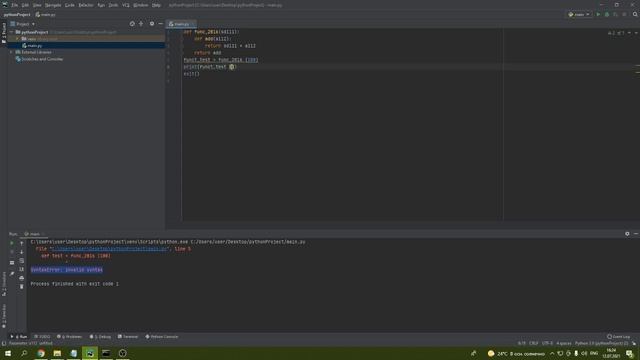Open the Edit menu
Screen dimensions: 640x360
pos(25,5)
